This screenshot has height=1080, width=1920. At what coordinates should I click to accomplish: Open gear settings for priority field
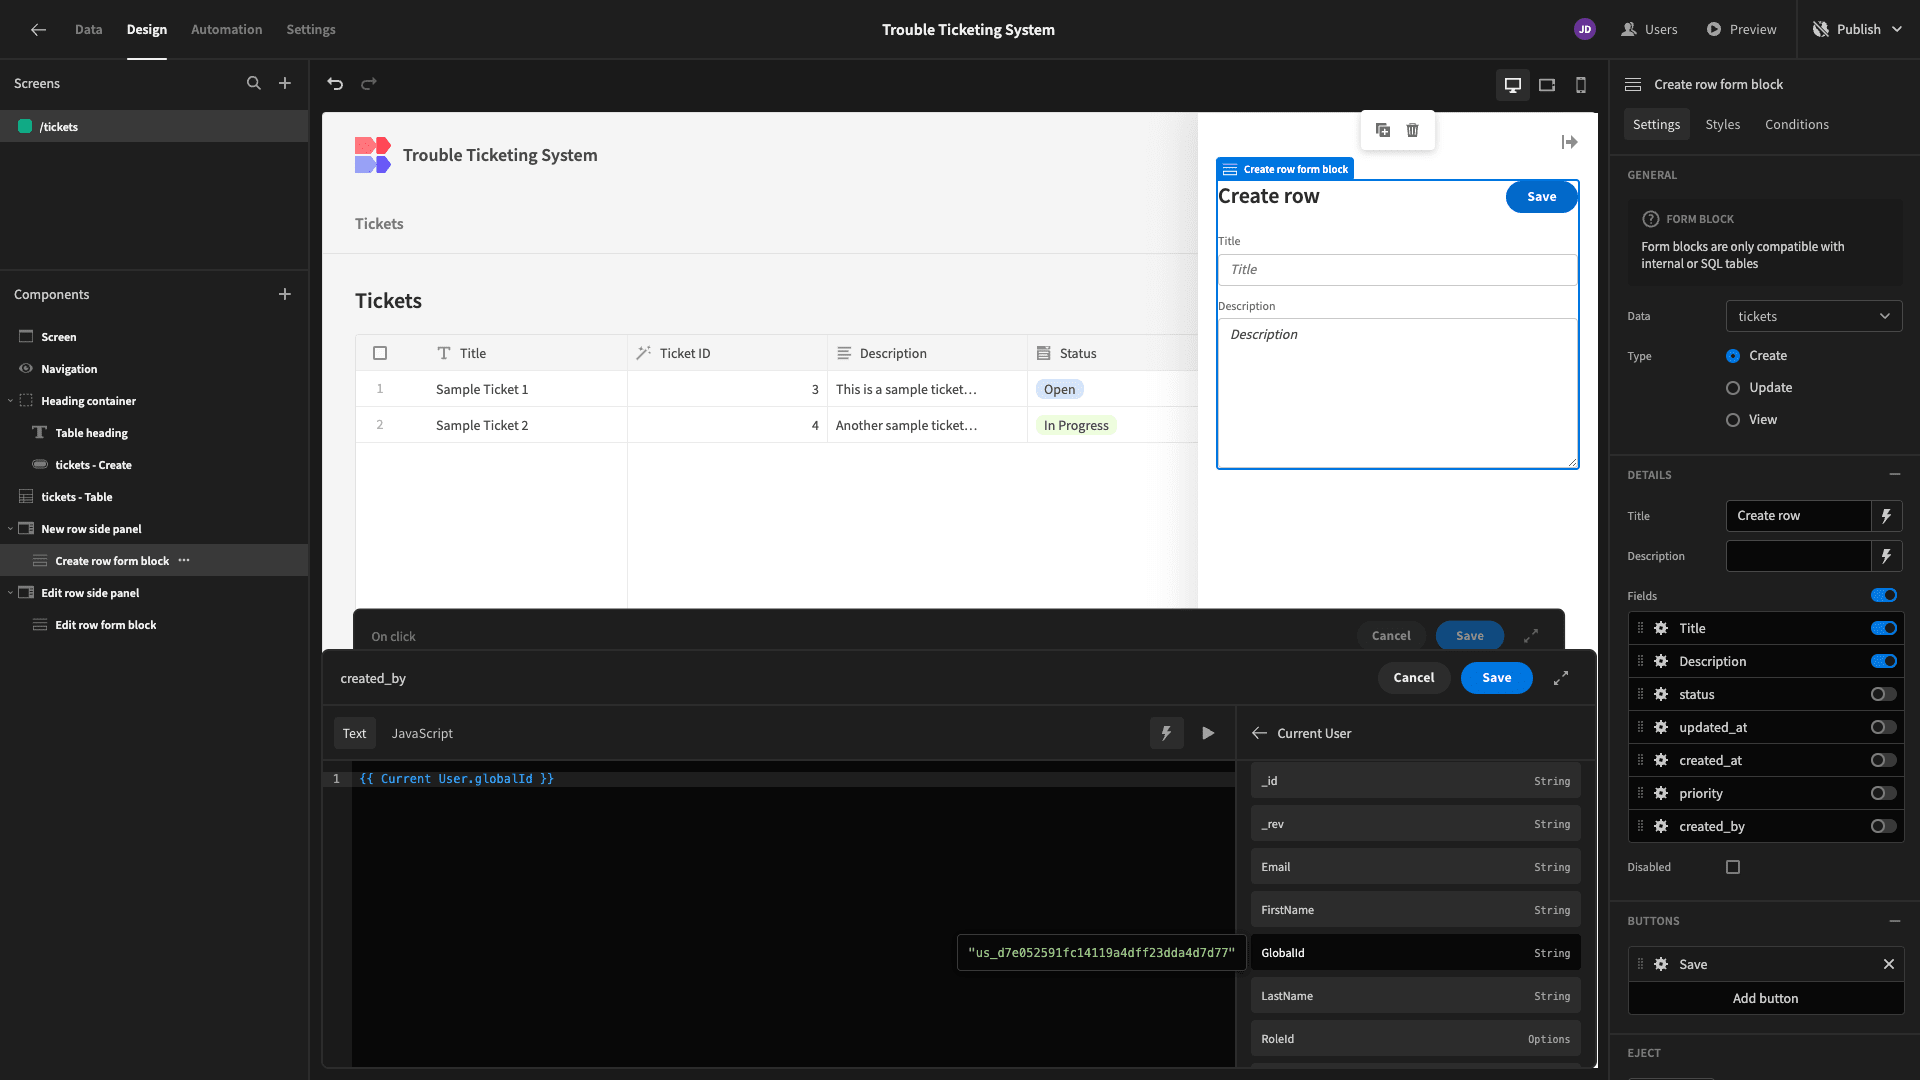pos(1661,794)
